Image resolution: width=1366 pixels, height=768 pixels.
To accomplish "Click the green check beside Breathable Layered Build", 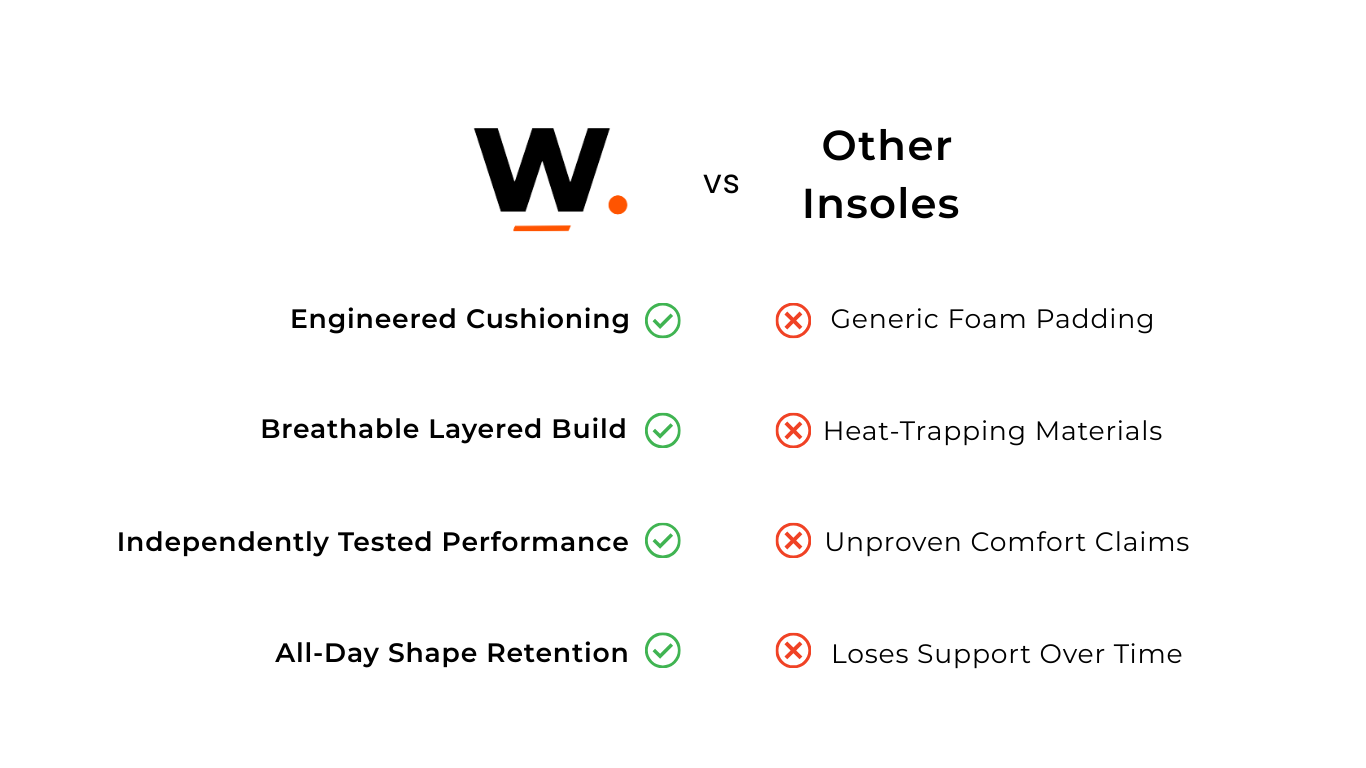I will [662, 431].
